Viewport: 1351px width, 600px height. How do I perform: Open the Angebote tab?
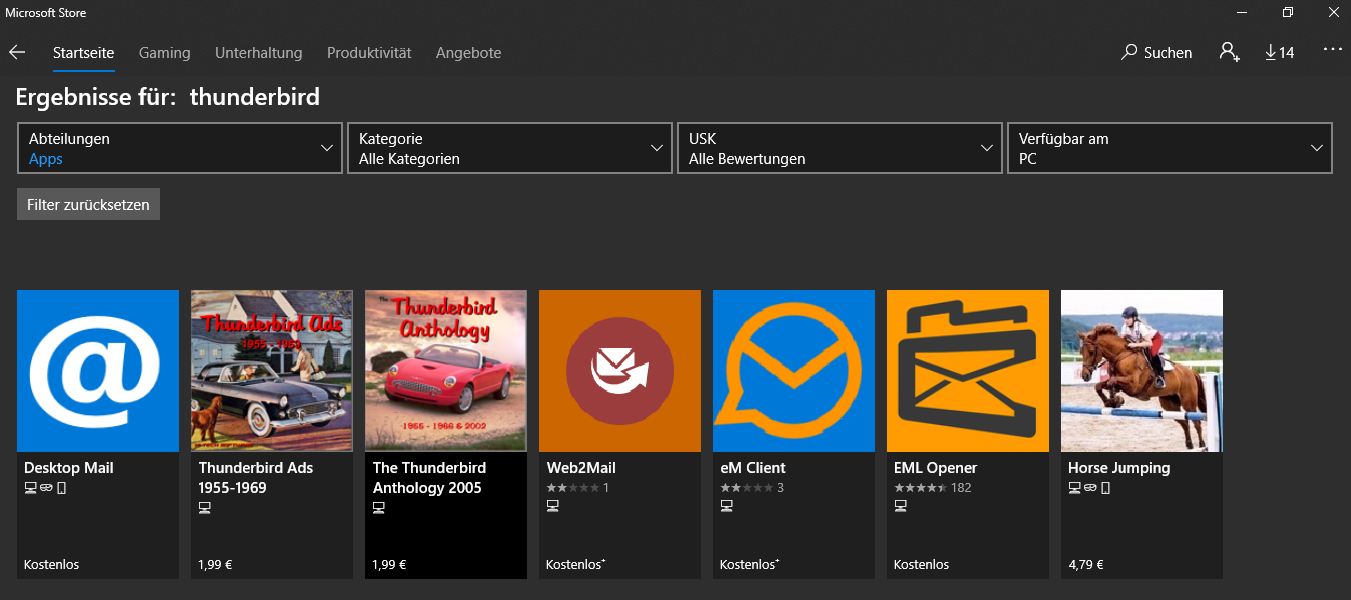click(x=468, y=52)
